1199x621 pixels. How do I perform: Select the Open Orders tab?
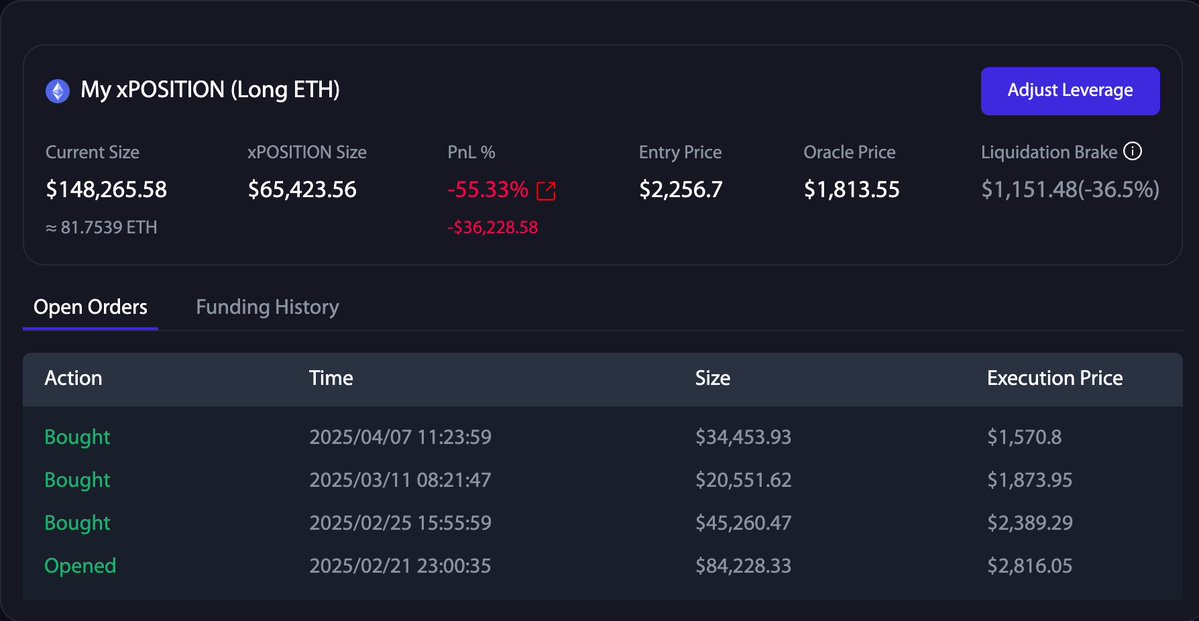pyautogui.click(x=90, y=307)
